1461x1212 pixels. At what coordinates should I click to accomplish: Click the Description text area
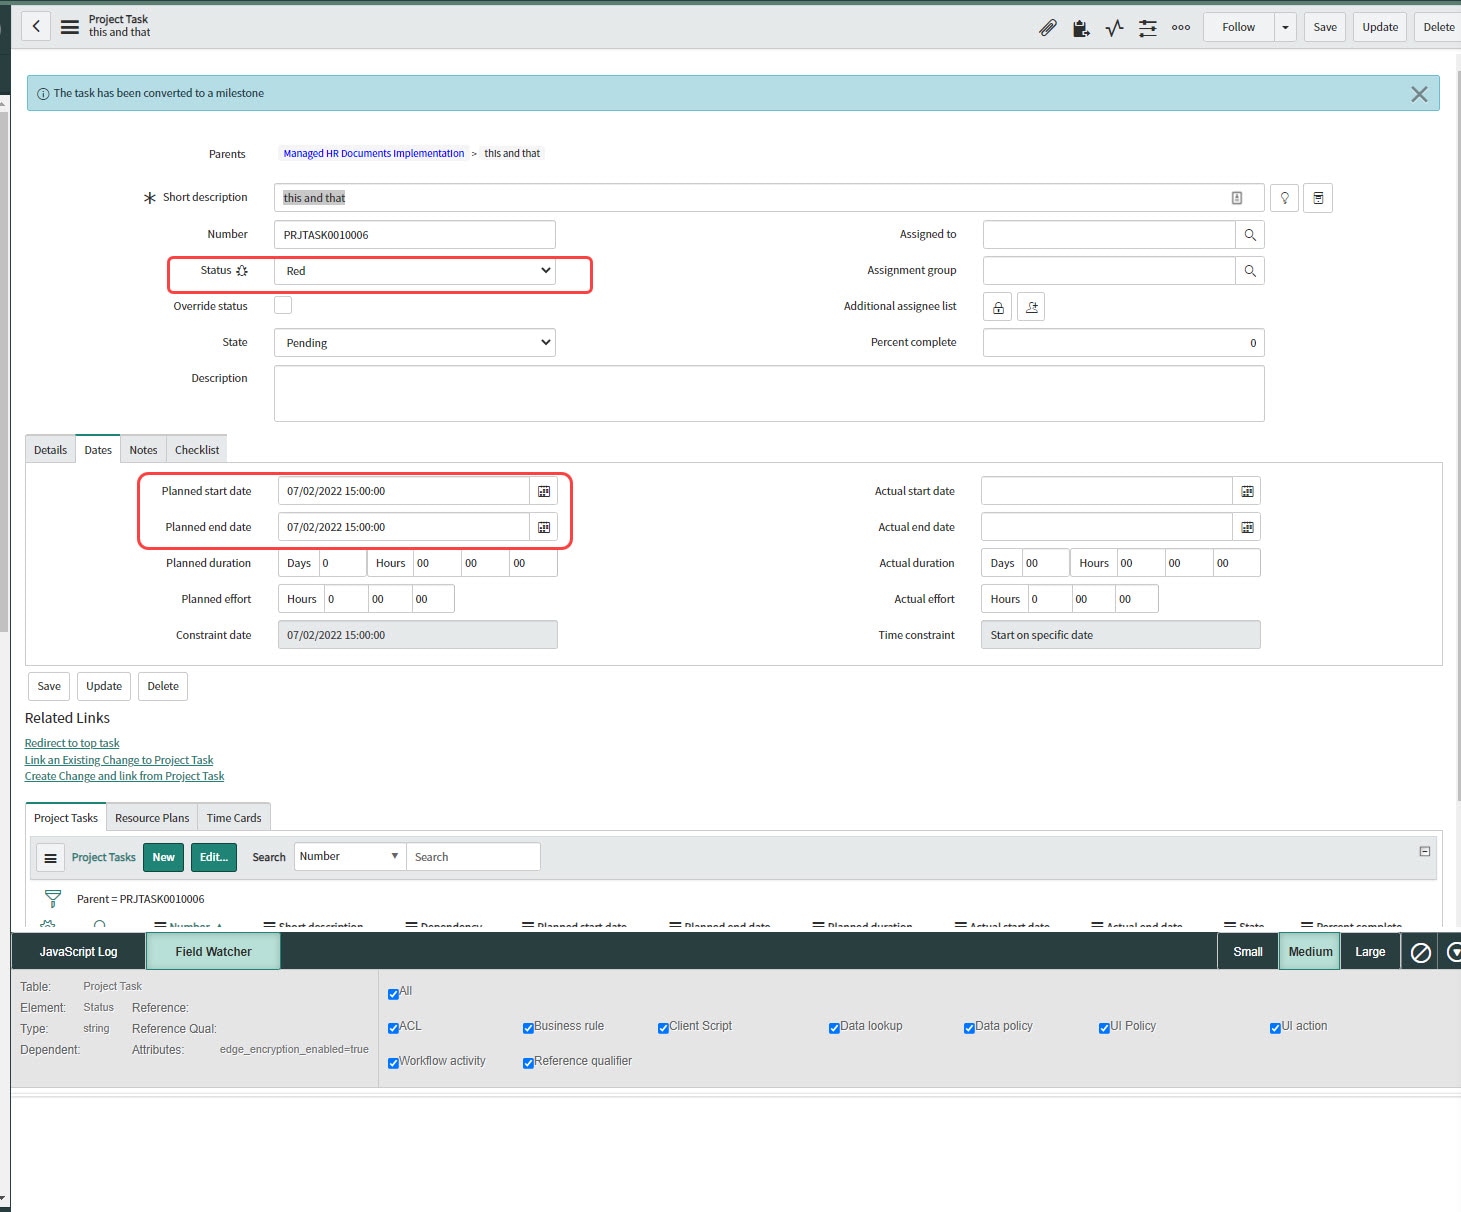(x=769, y=393)
